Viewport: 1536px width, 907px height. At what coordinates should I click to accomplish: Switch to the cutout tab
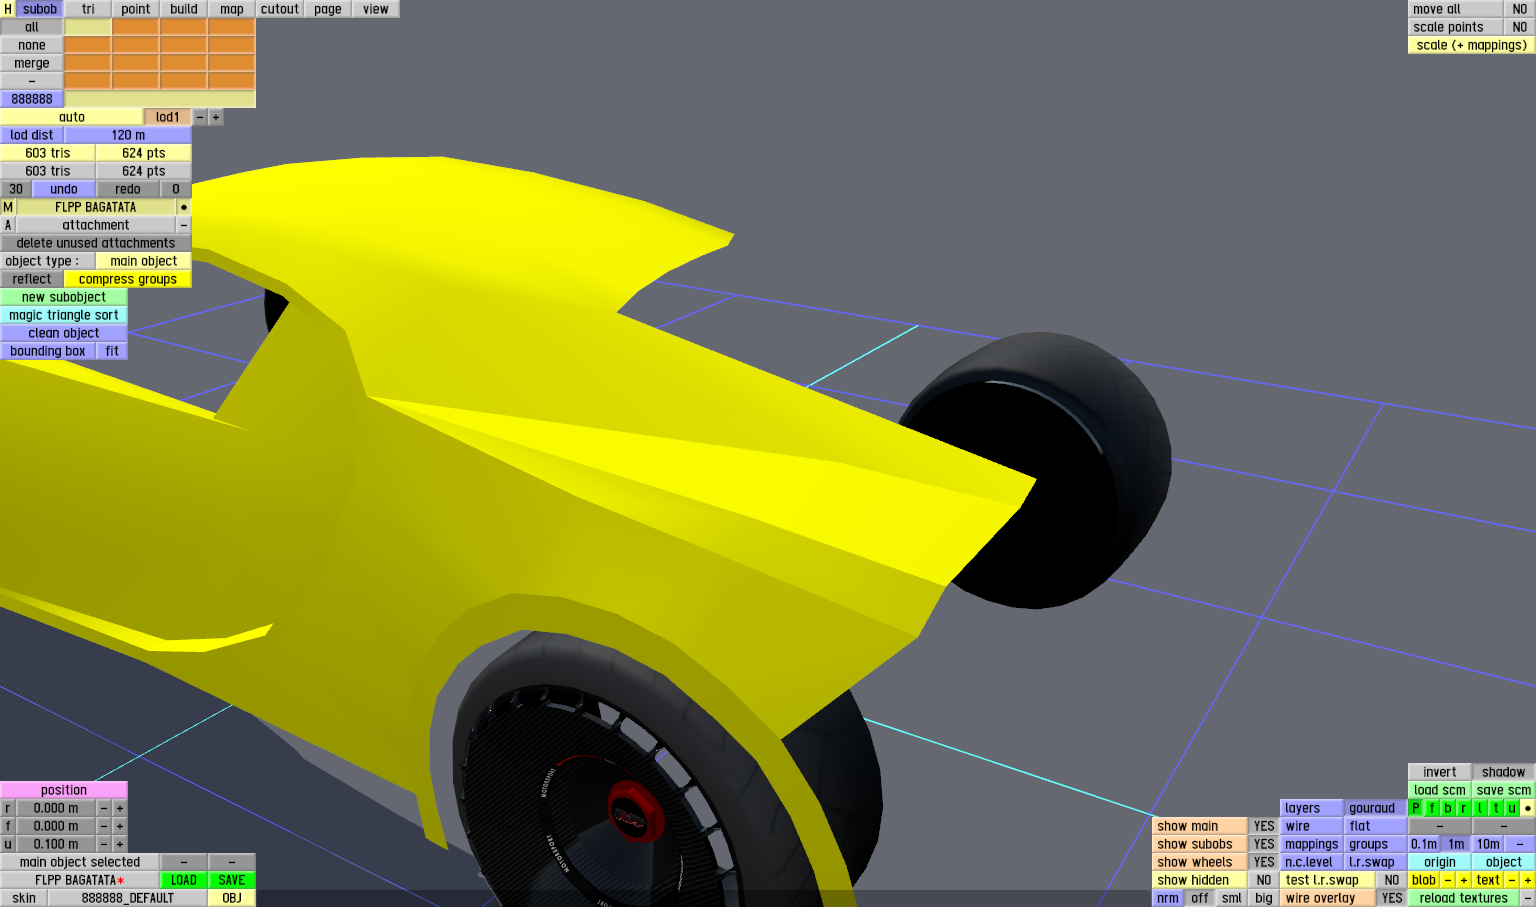pyautogui.click(x=280, y=9)
